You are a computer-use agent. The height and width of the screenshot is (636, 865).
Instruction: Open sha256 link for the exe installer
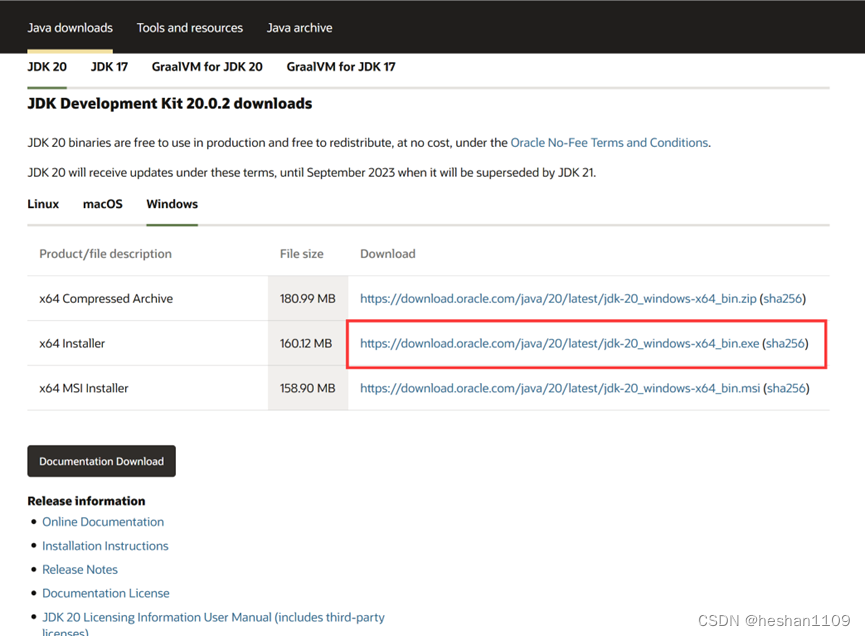785,343
